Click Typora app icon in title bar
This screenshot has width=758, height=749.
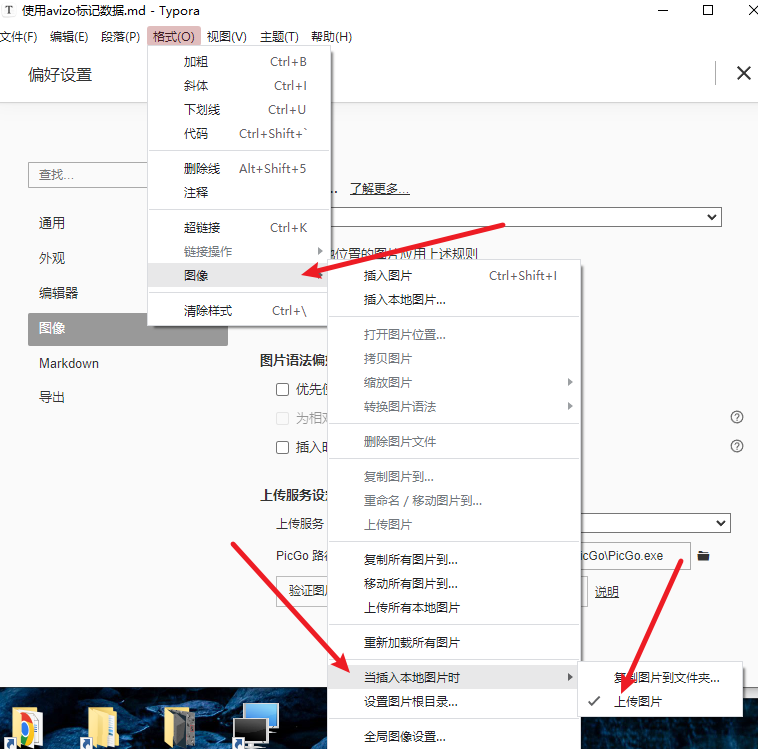[9, 10]
